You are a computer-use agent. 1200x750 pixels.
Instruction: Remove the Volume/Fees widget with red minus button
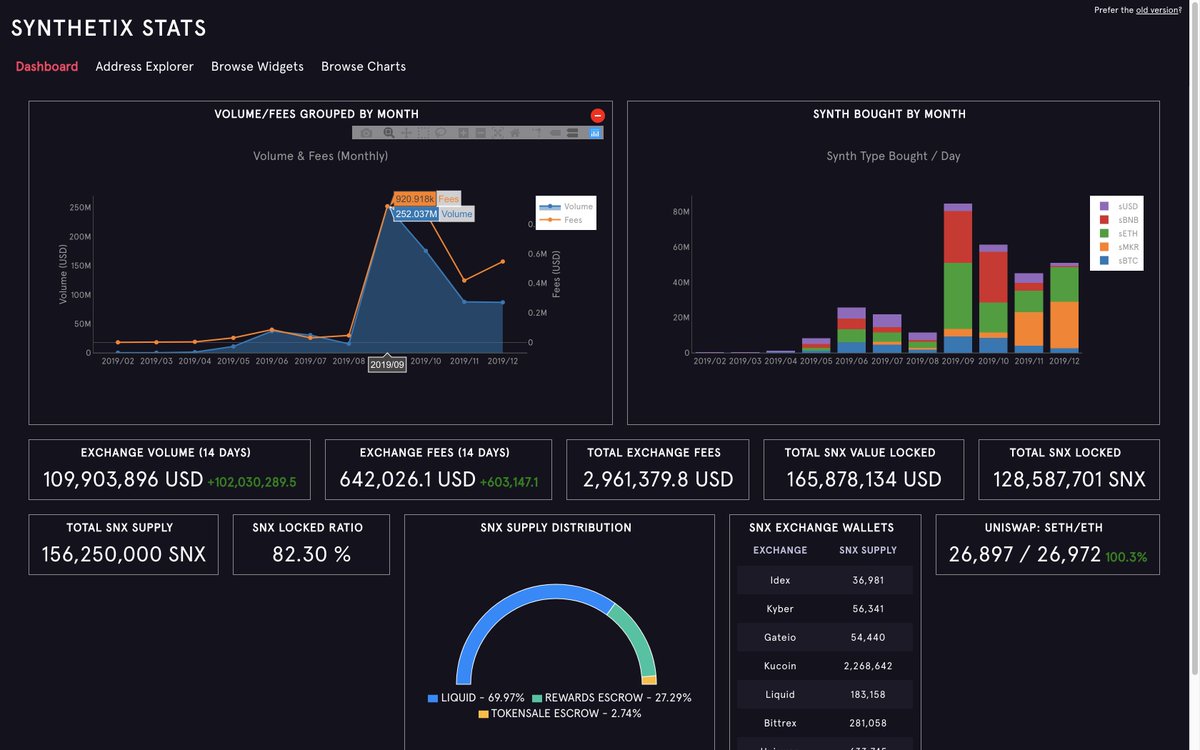pos(598,115)
